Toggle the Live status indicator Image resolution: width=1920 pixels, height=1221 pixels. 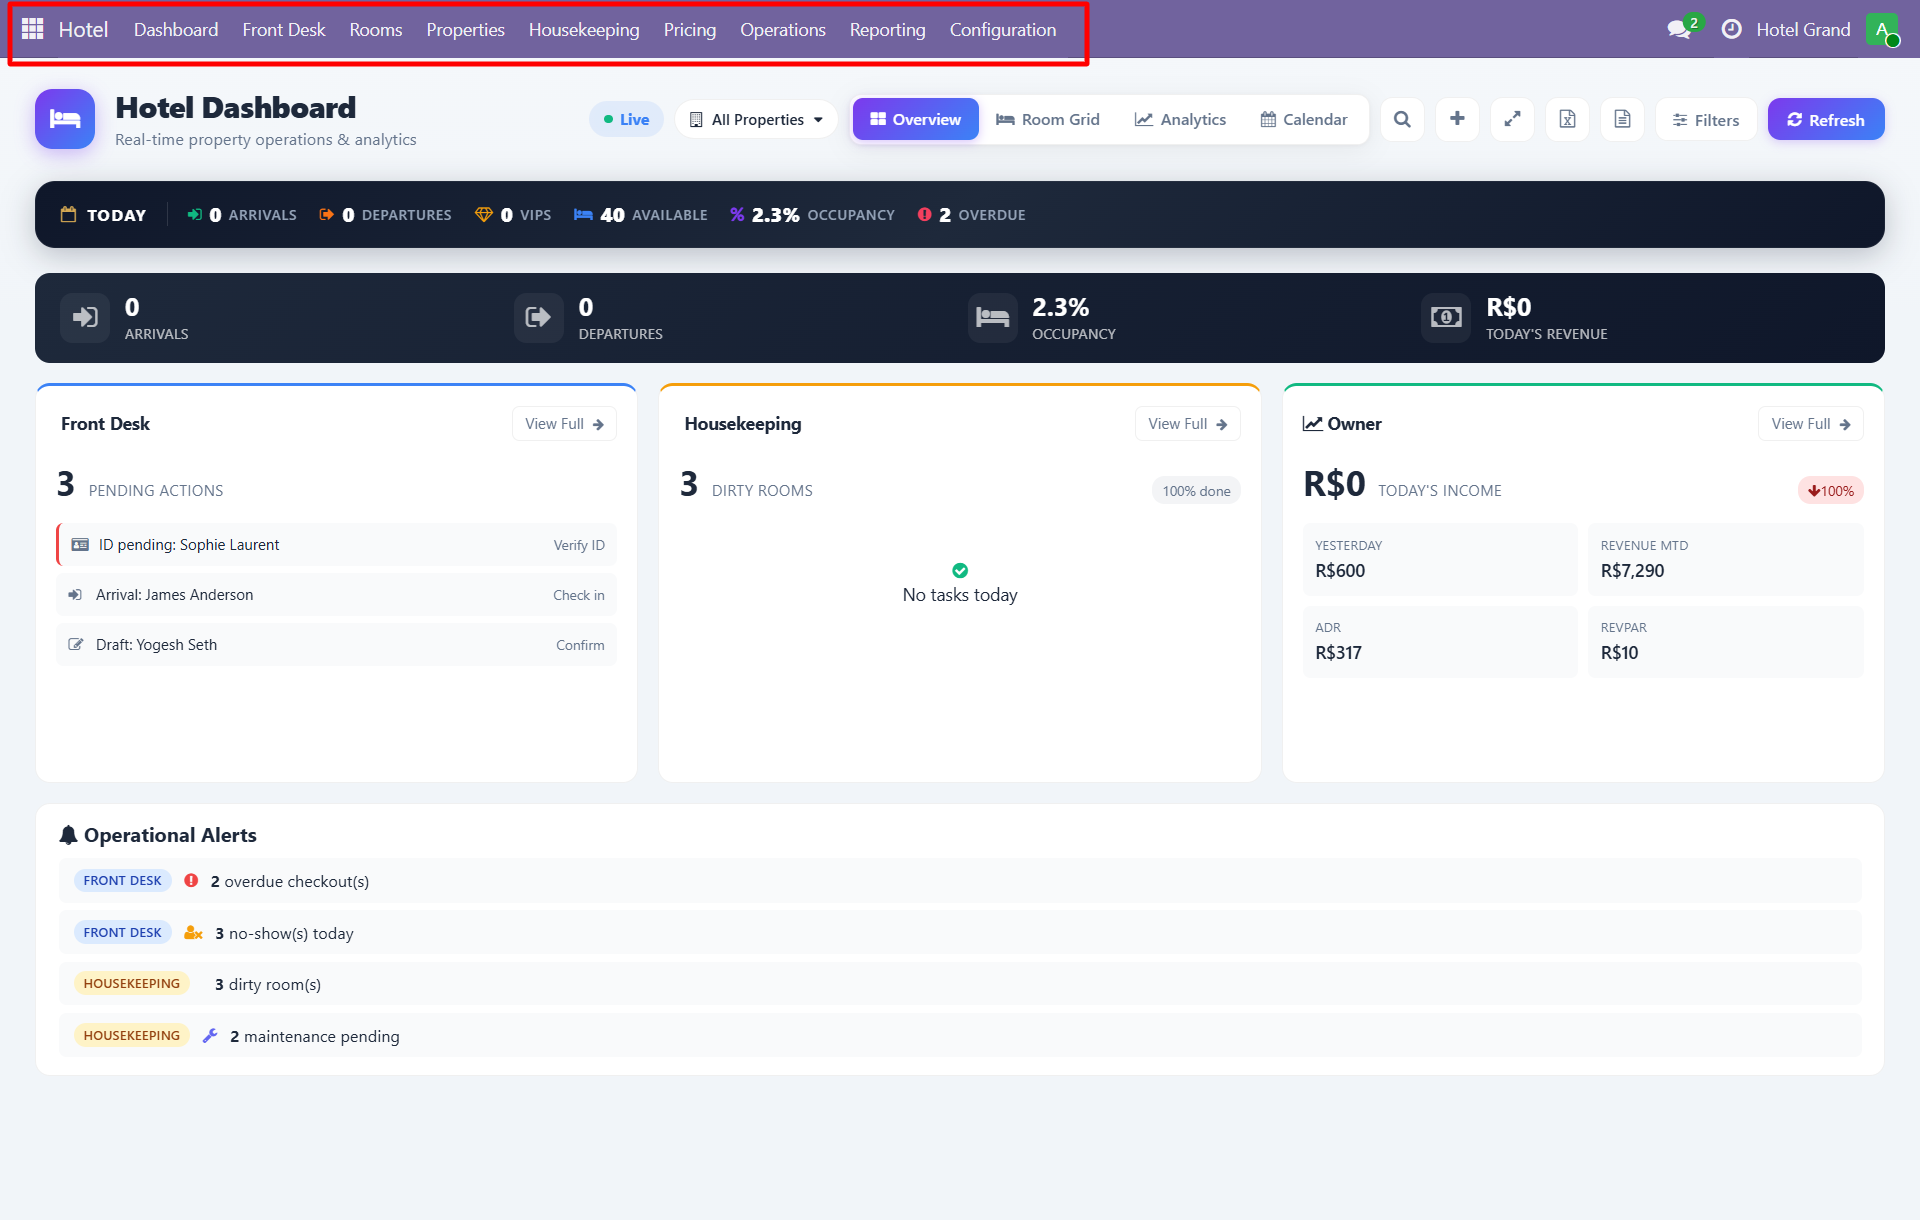click(626, 119)
